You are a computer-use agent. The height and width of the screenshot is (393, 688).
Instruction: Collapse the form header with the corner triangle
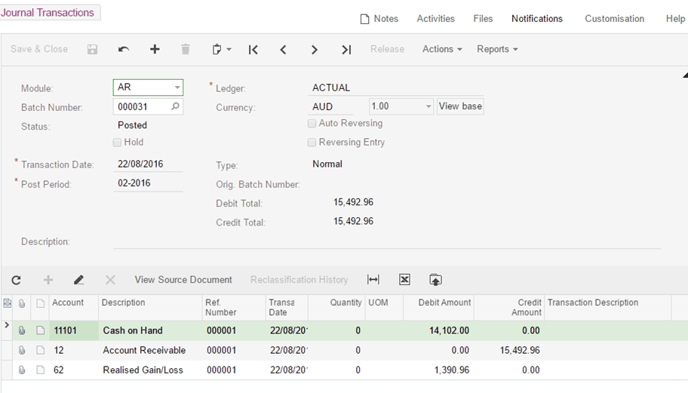click(x=685, y=75)
